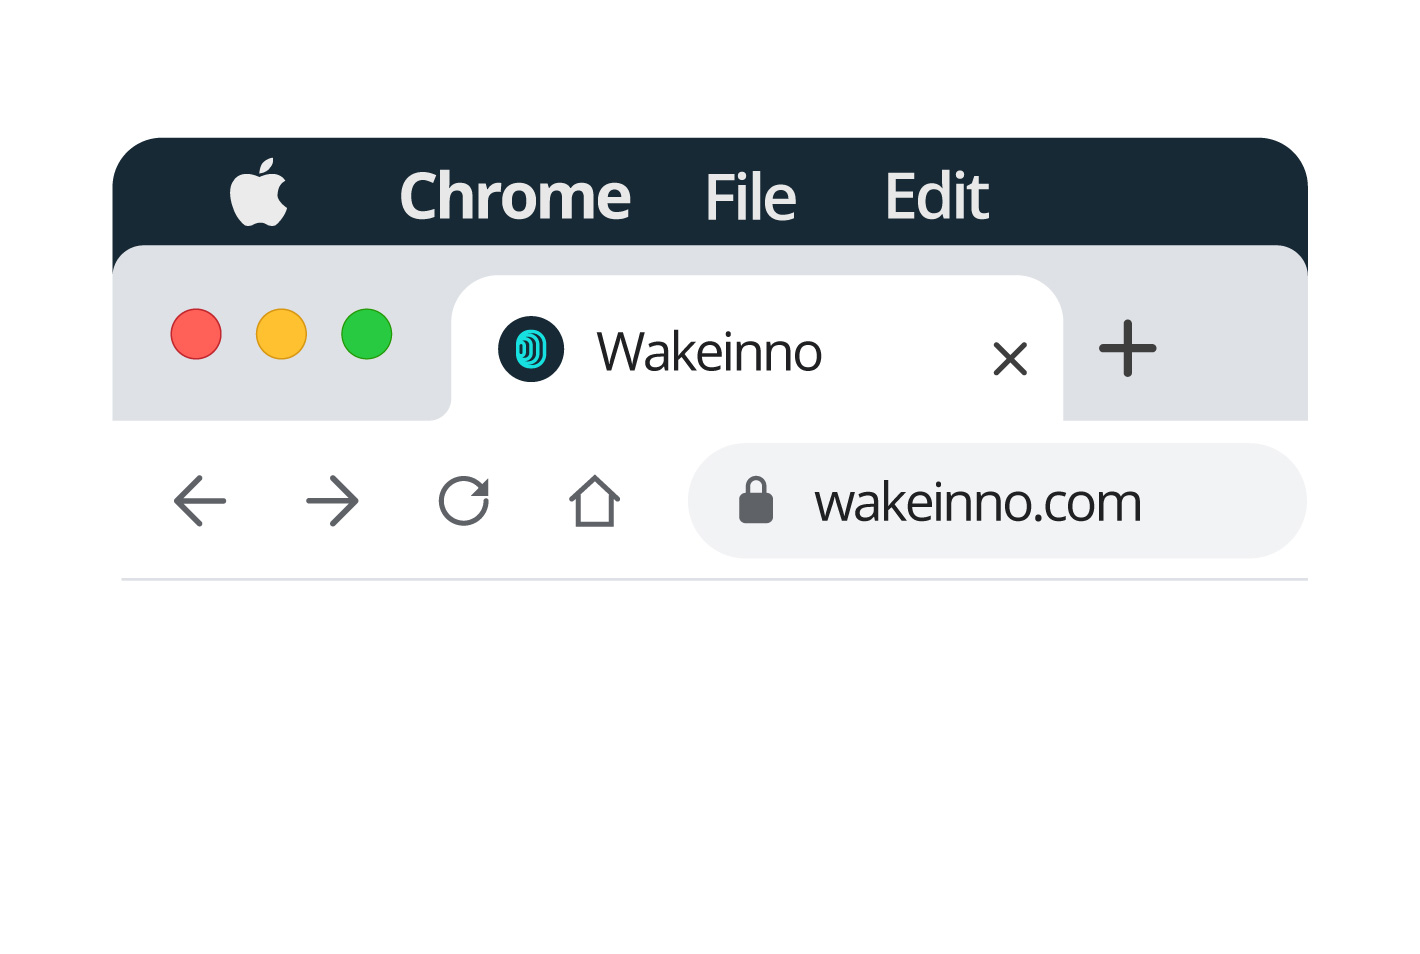View site security info via lock icon
This screenshot has width=1420, height=954.
pyautogui.click(x=756, y=500)
